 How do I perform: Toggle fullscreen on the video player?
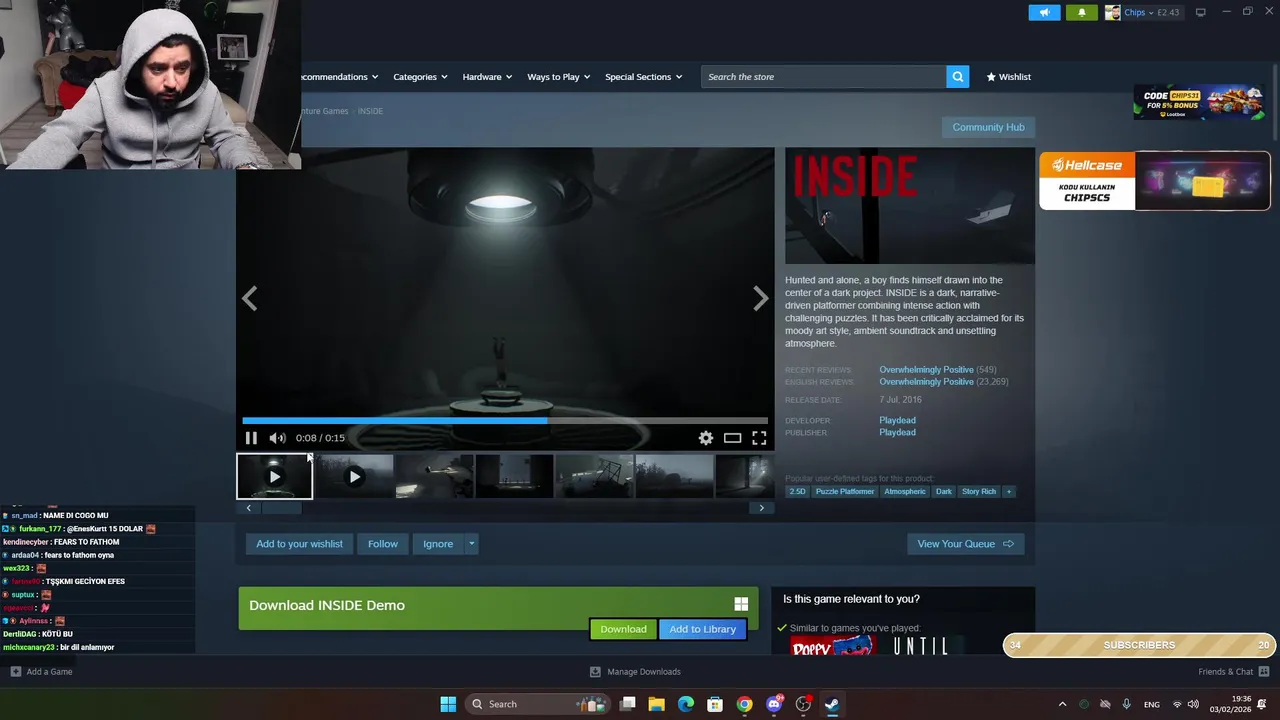pos(759,438)
